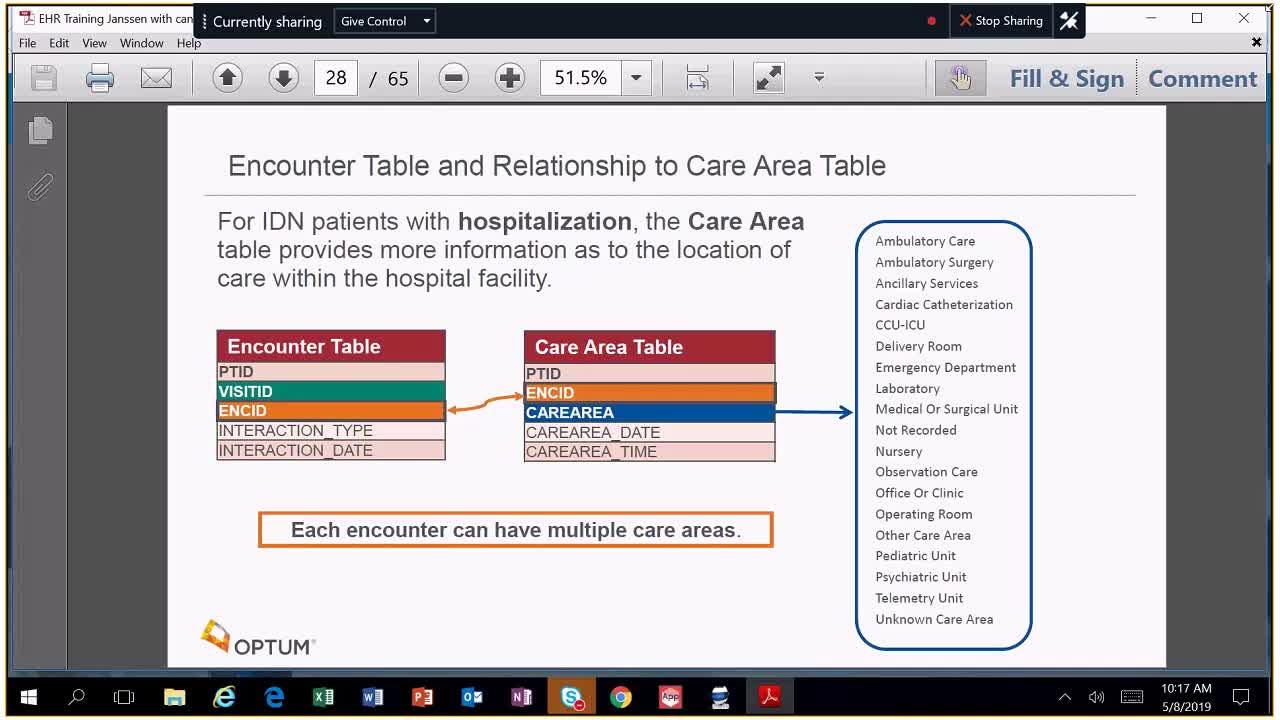This screenshot has height=720, width=1280.
Task: Click 'Emergency Department' in the care area list
Action: point(945,367)
